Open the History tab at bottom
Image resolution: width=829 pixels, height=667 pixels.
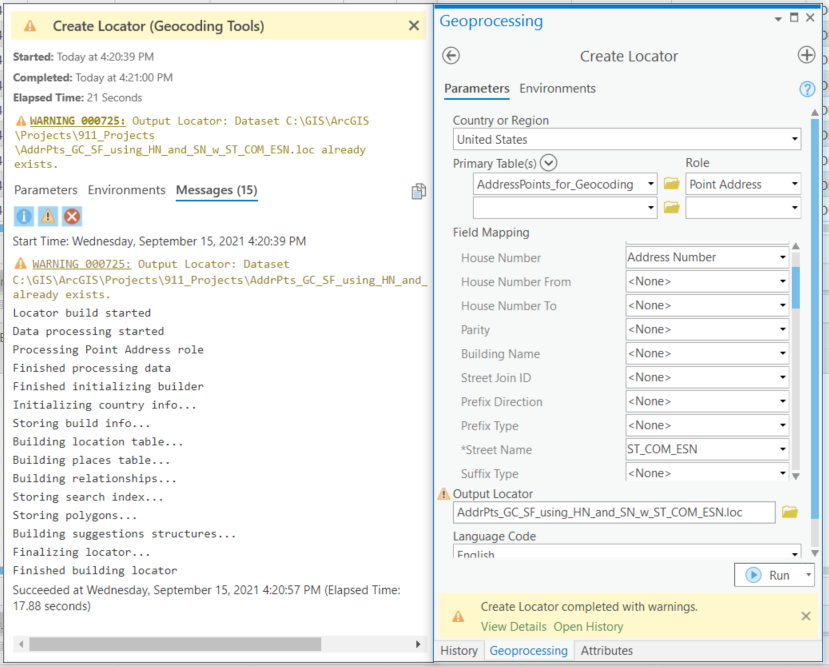pyautogui.click(x=459, y=651)
